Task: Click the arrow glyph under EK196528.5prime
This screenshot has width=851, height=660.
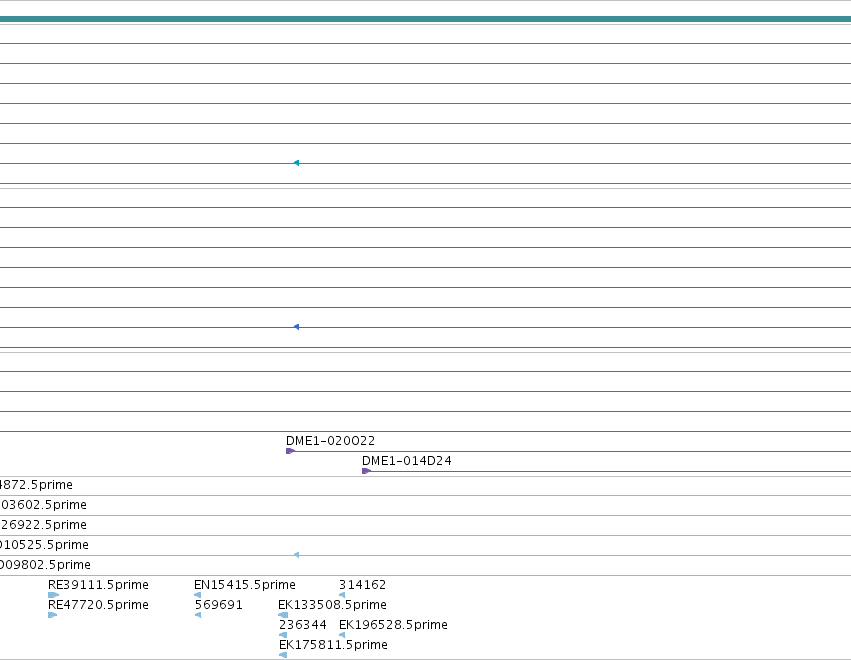Action: (x=342, y=635)
